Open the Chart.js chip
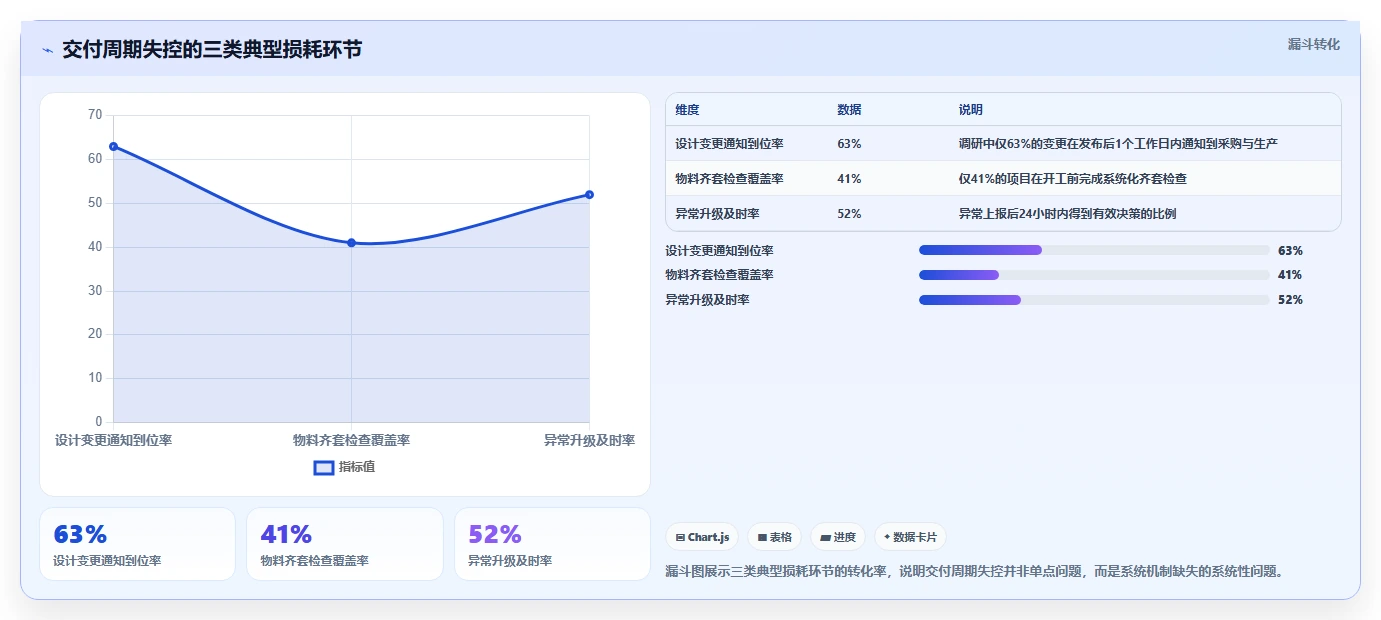This screenshot has height=620, width=1381. 702,537
